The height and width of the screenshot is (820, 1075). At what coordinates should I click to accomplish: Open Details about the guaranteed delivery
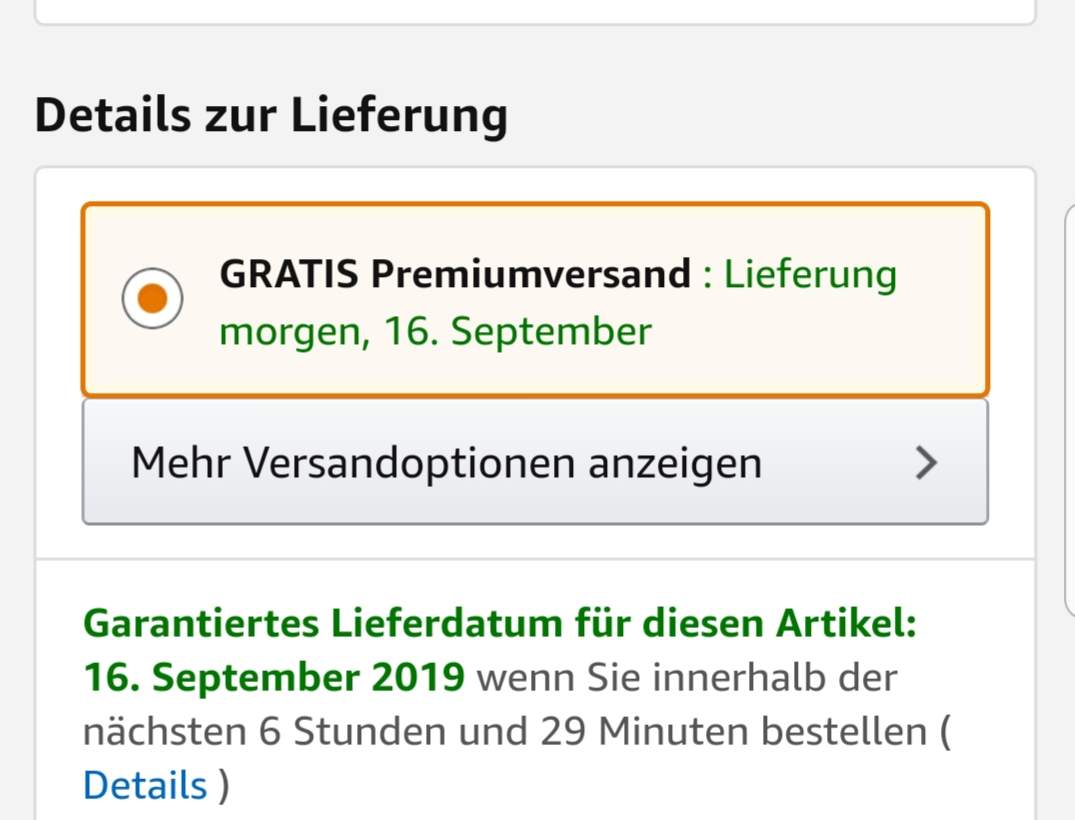pyautogui.click(x=144, y=785)
